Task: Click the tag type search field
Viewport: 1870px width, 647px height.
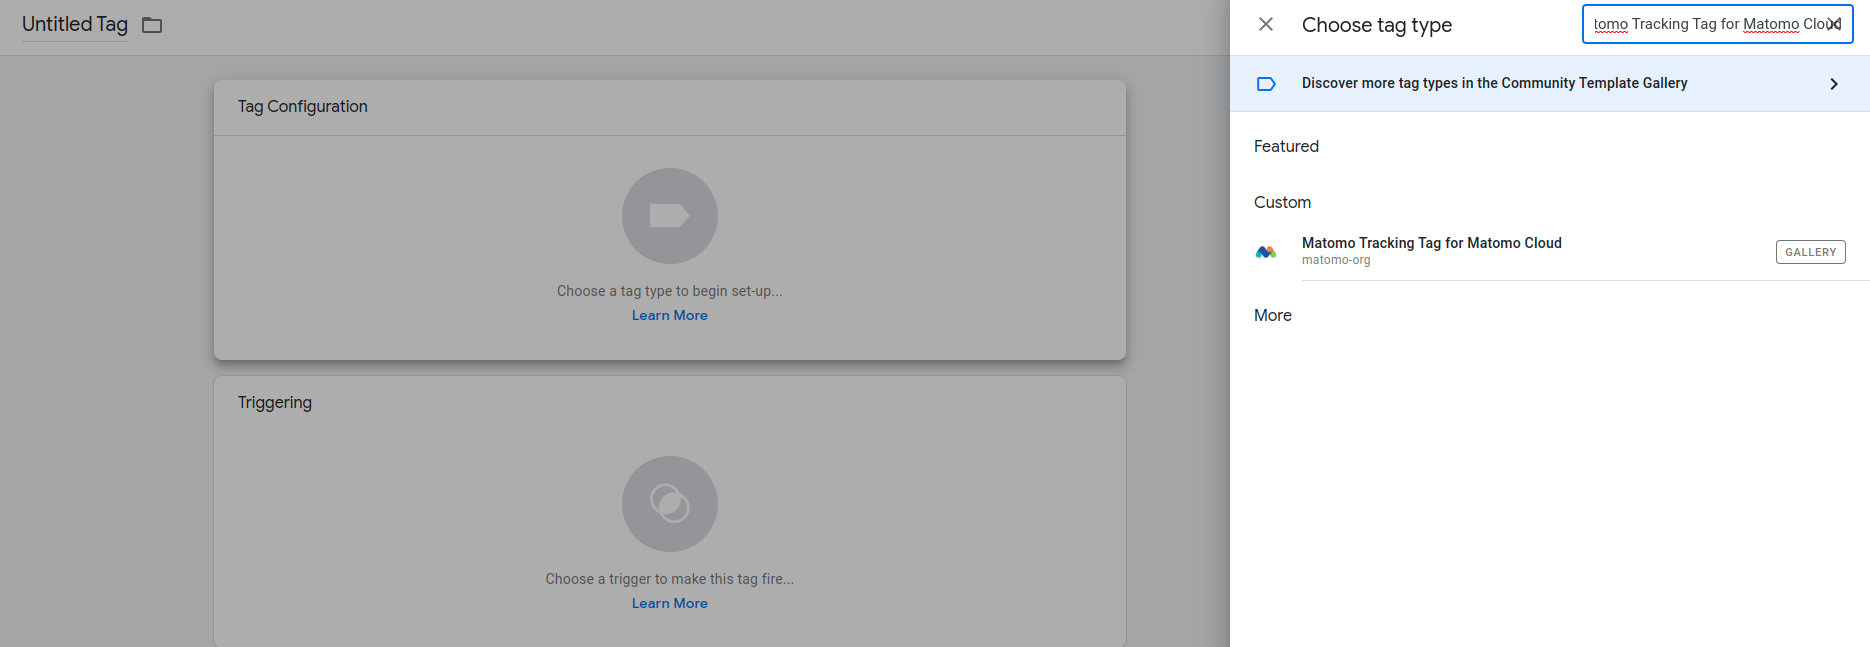Action: pyautogui.click(x=1705, y=24)
